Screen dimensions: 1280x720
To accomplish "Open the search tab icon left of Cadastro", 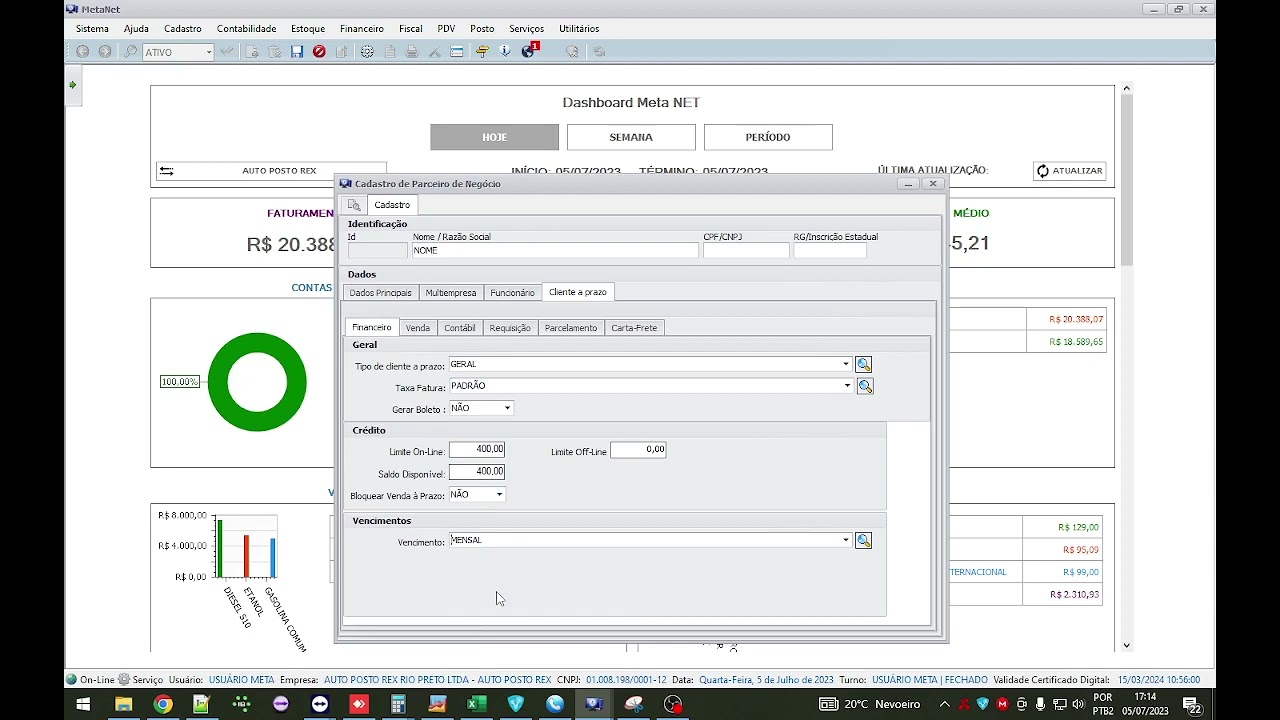I will pyautogui.click(x=354, y=205).
